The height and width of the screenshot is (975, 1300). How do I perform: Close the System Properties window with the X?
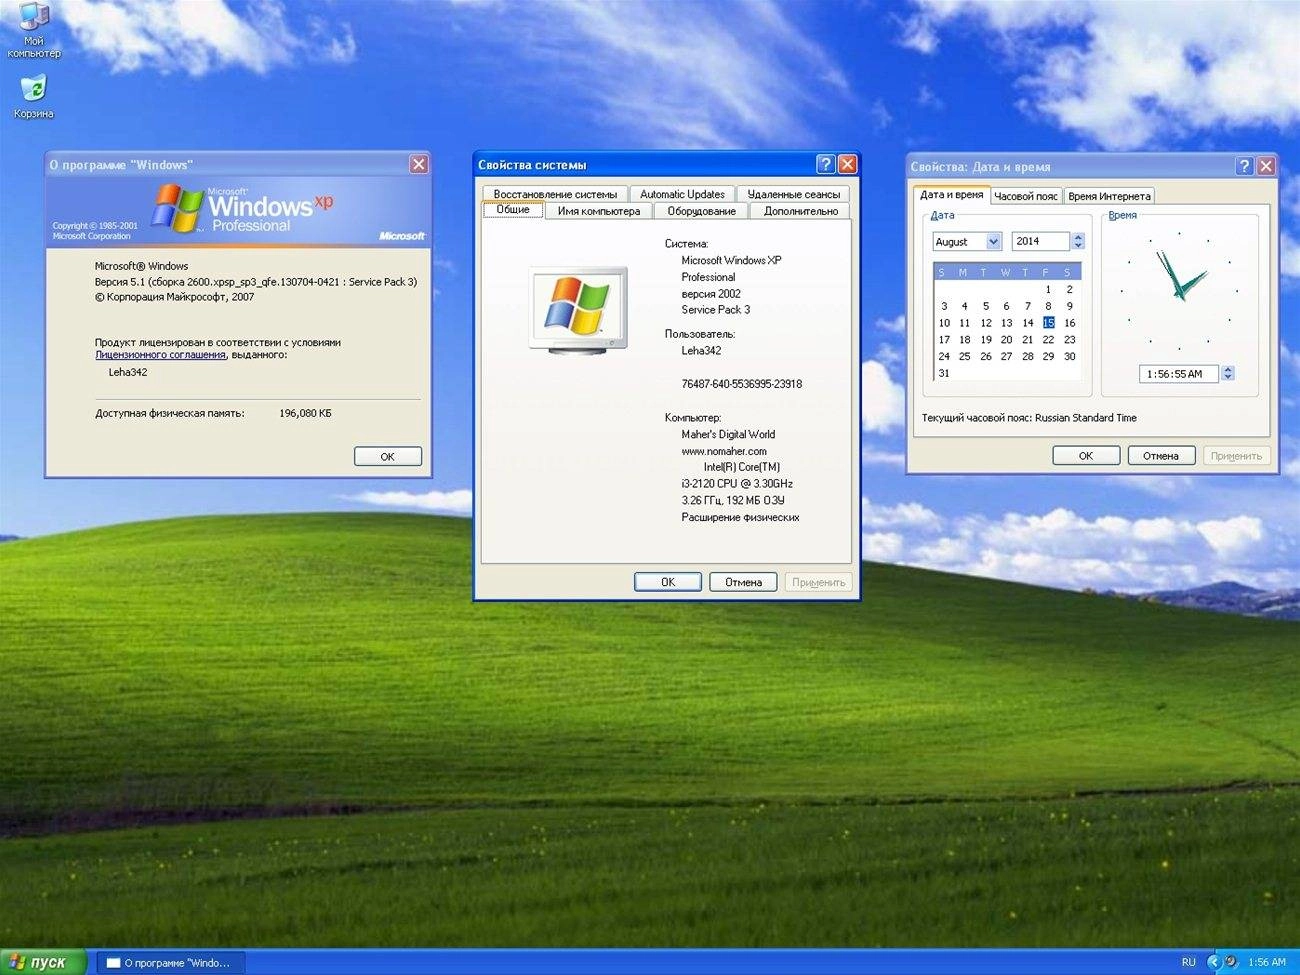[847, 164]
